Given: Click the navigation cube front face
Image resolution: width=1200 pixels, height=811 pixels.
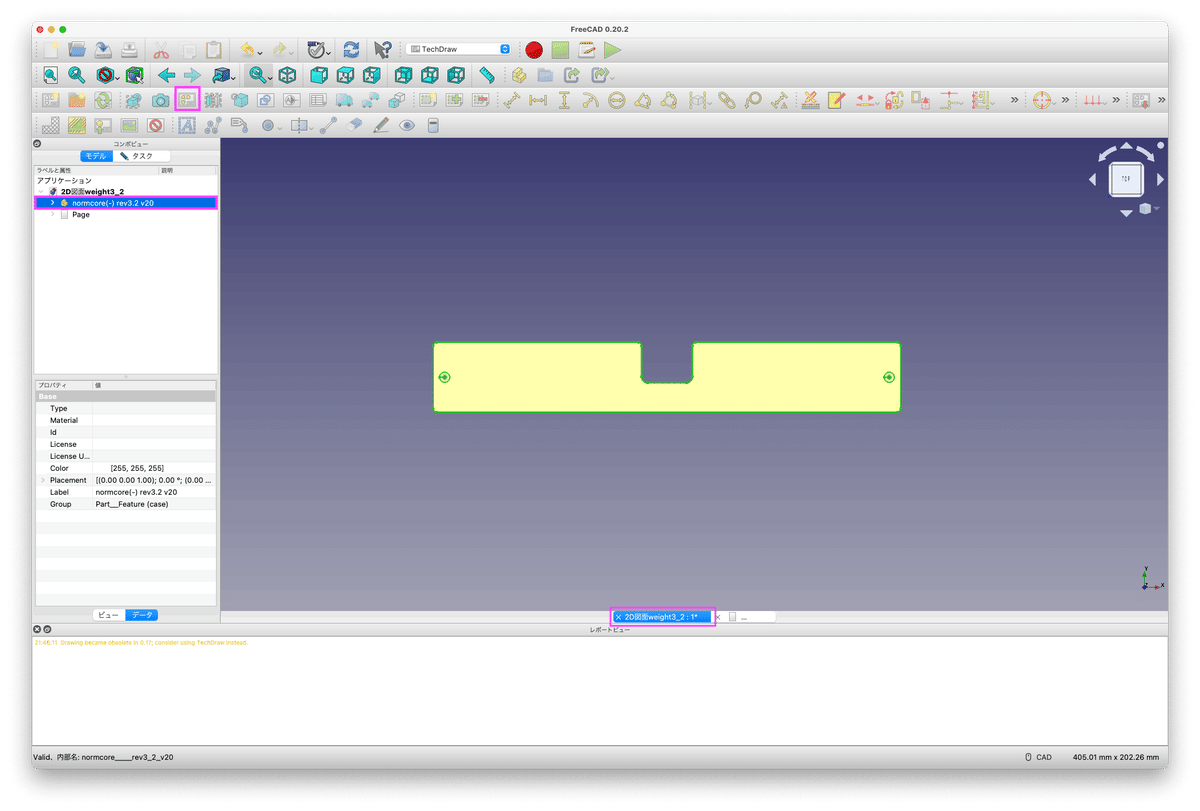Looking at the screenshot, I should [x=1126, y=179].
